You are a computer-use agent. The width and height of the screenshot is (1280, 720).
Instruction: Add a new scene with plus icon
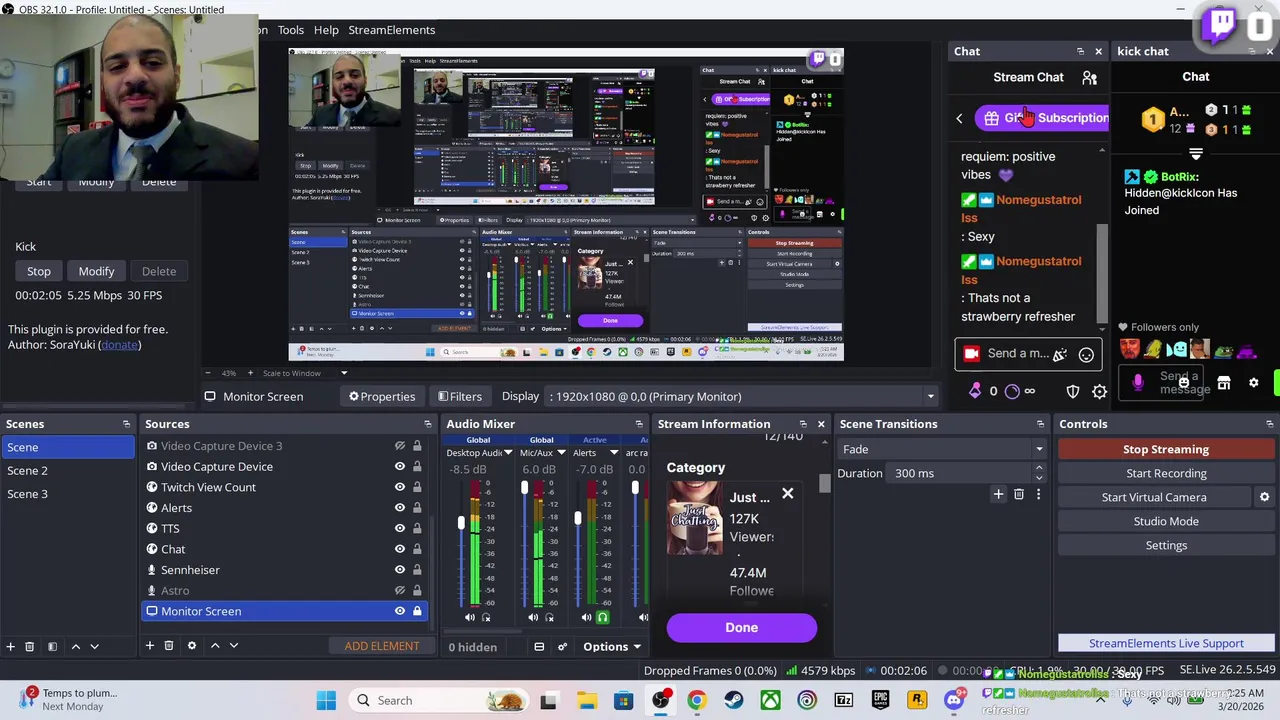(10, 646)
